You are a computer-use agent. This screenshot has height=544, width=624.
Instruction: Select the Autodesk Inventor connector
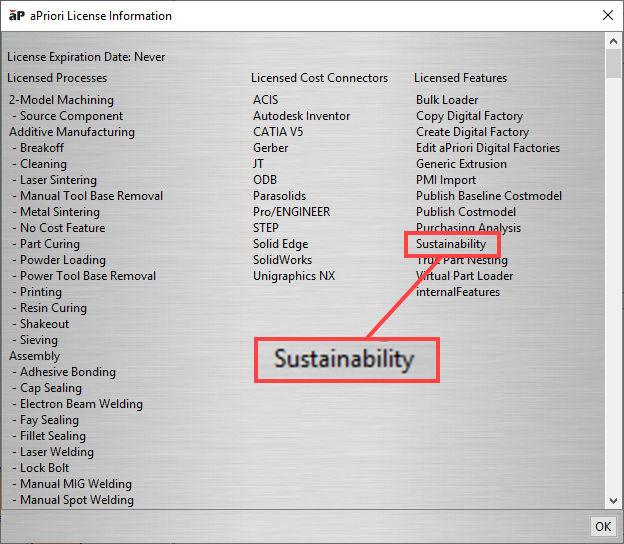pyautogui.click(x=302, y=116)
